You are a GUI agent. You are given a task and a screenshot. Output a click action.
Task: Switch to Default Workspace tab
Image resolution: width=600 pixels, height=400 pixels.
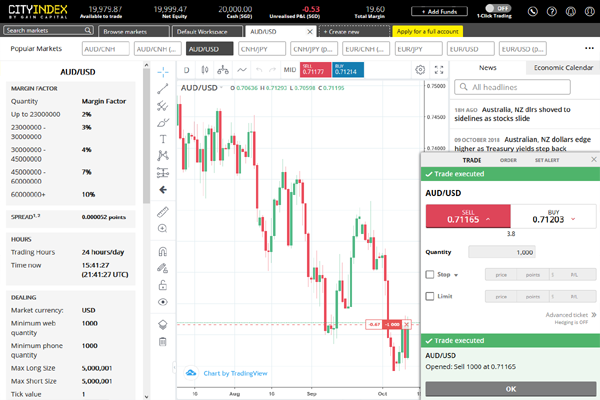click(207, 31)
